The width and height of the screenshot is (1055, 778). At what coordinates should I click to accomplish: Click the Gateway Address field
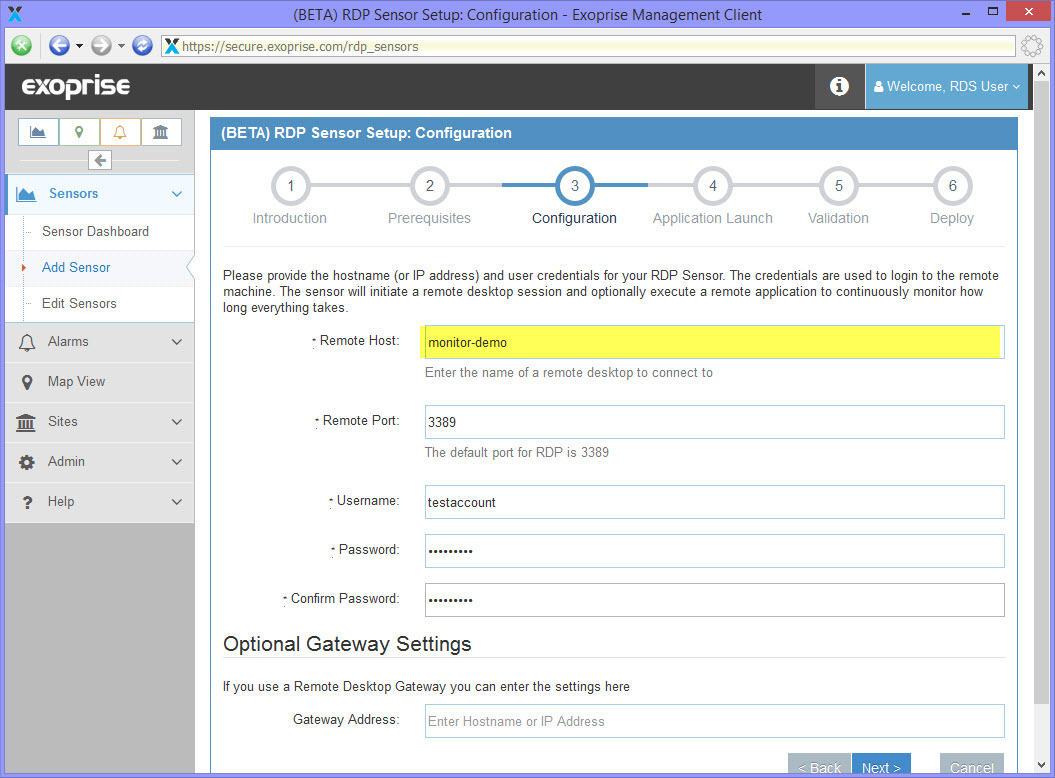click(714, 721)
